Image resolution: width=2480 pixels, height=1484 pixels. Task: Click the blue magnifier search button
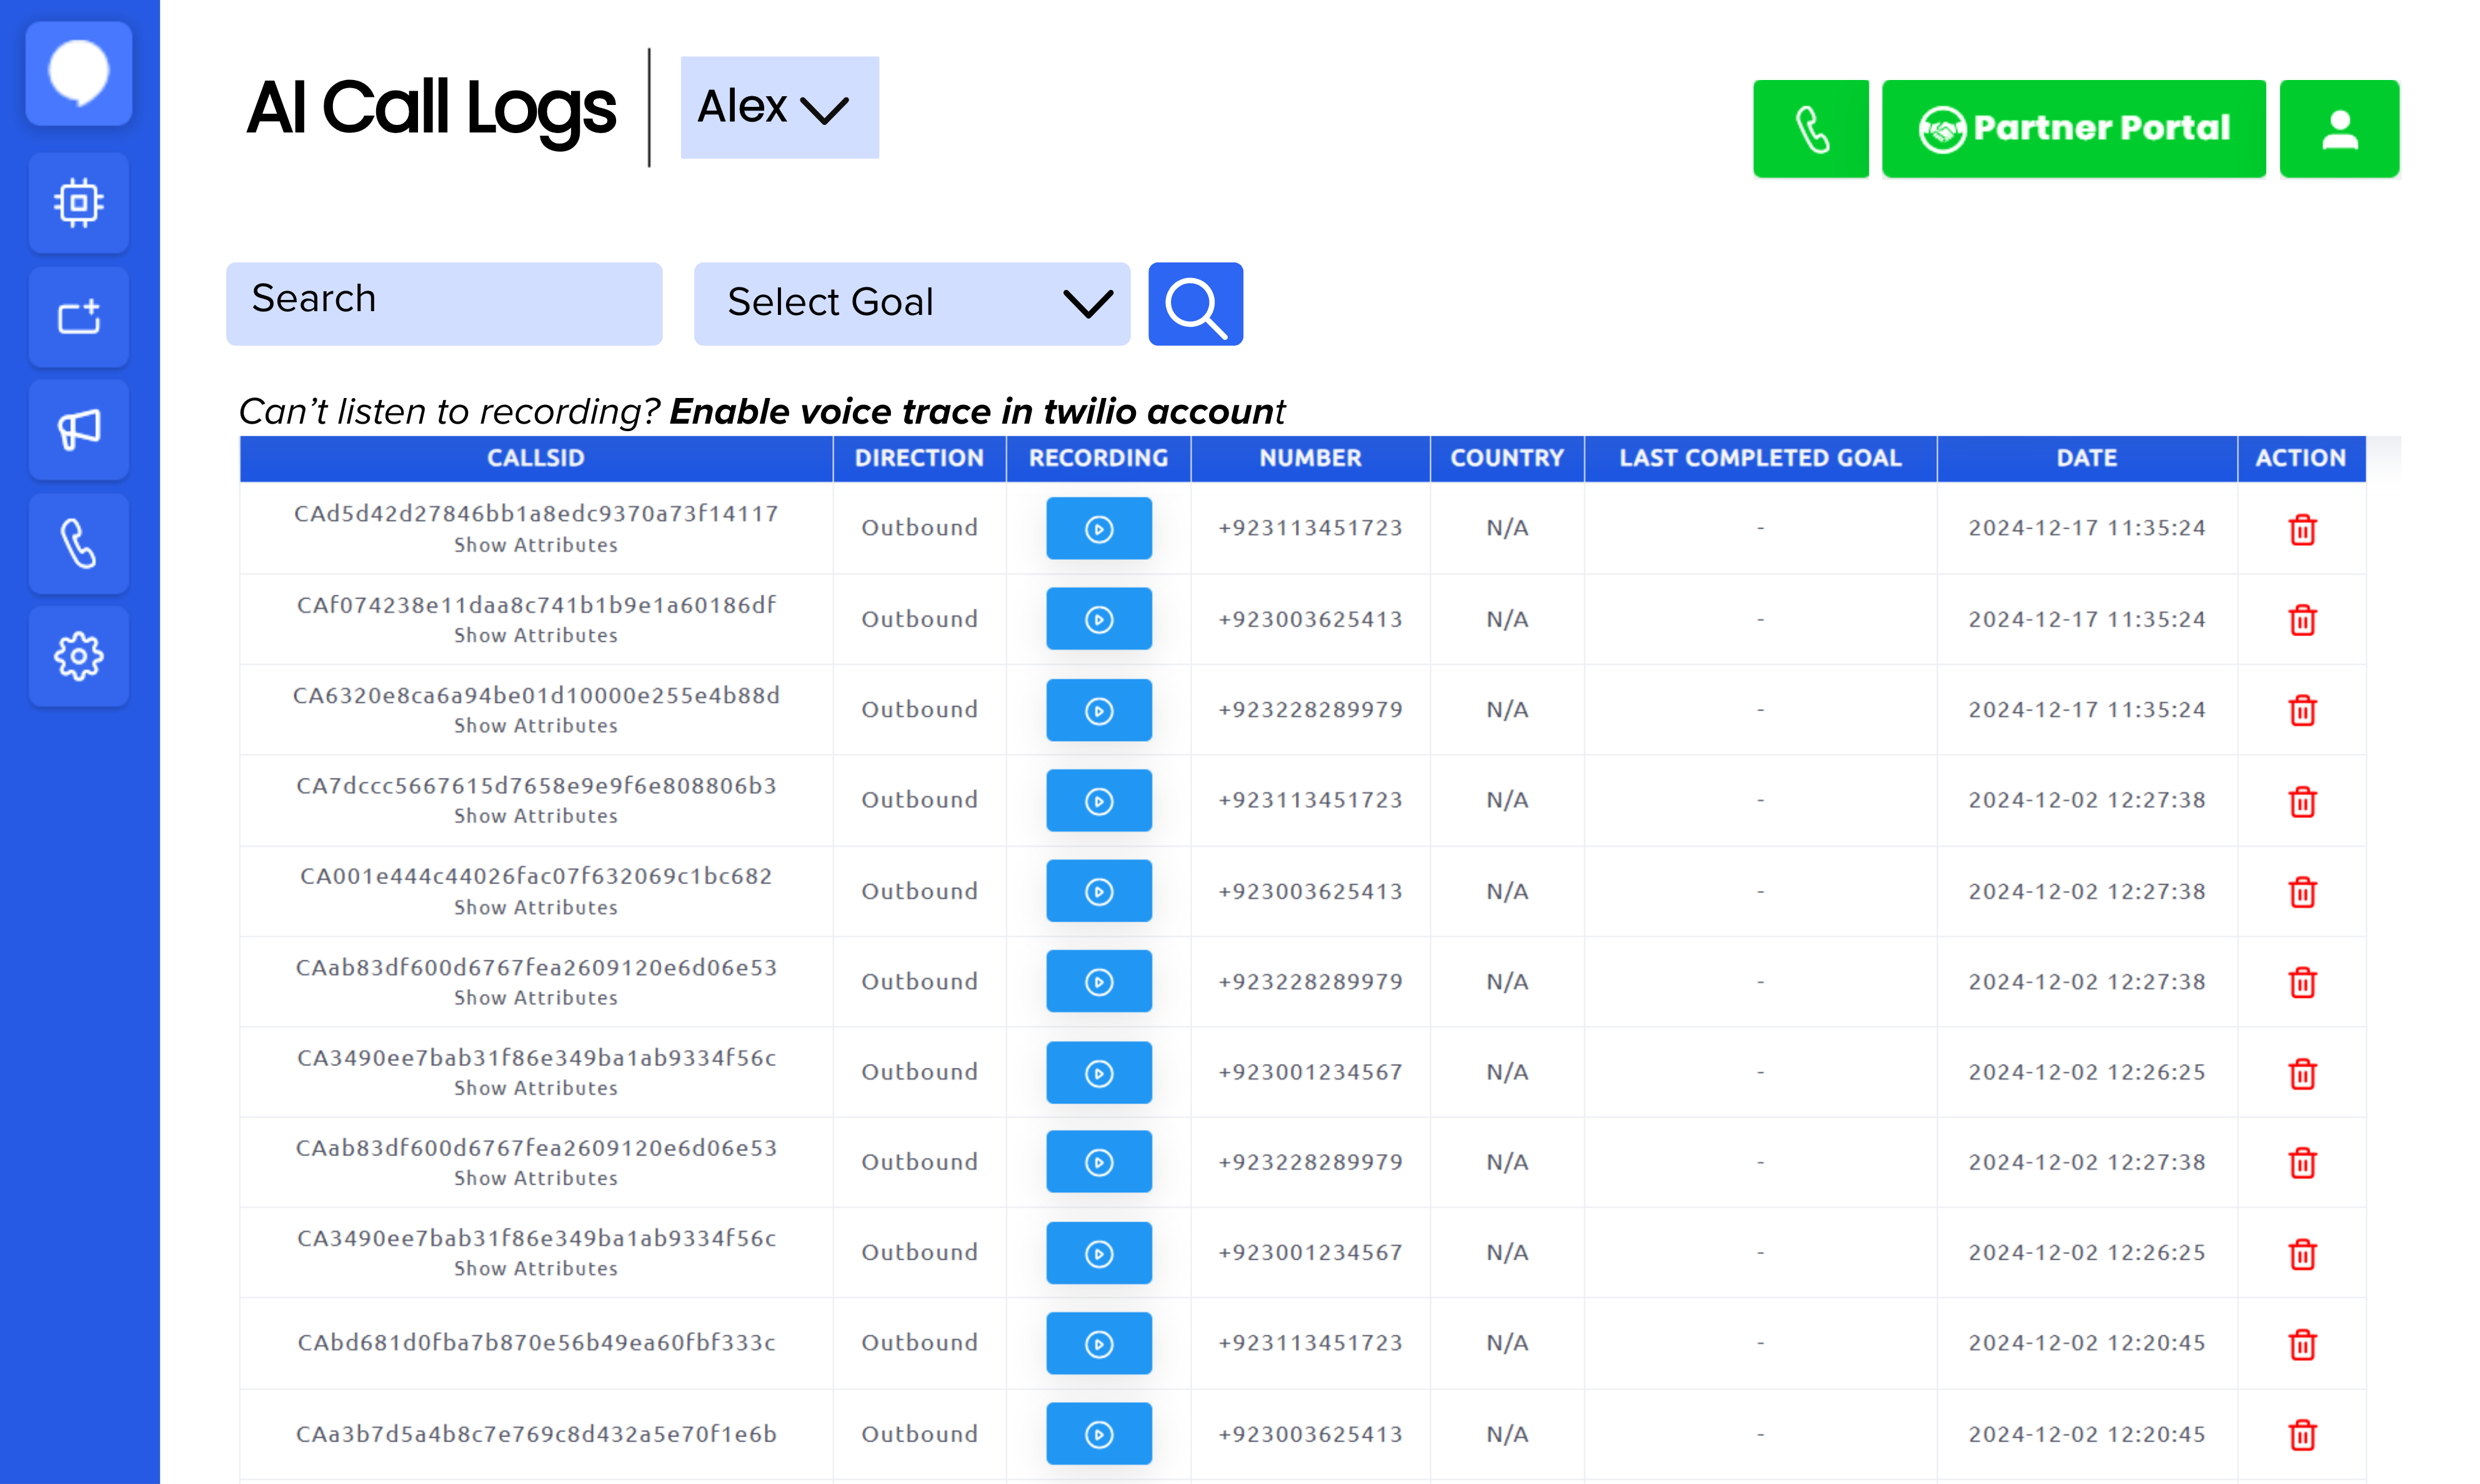1195,304
